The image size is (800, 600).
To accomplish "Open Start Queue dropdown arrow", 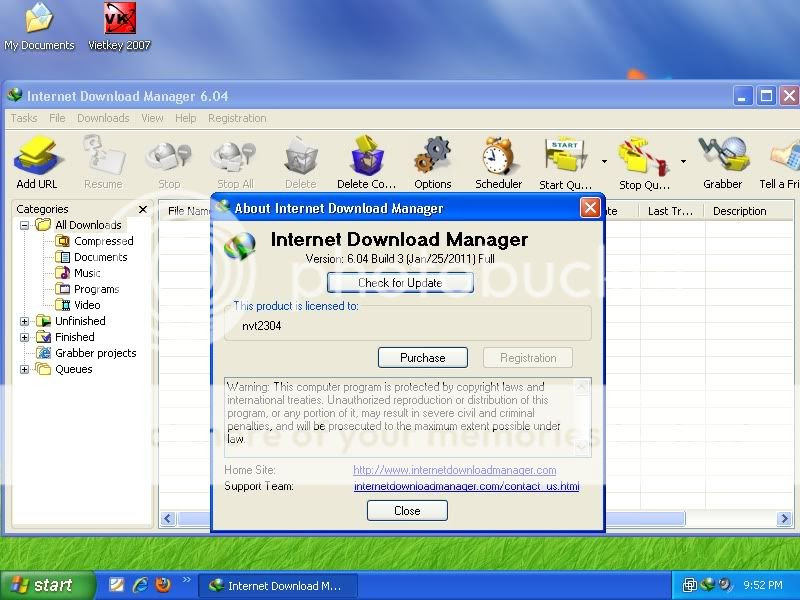I will click(604, 161).
